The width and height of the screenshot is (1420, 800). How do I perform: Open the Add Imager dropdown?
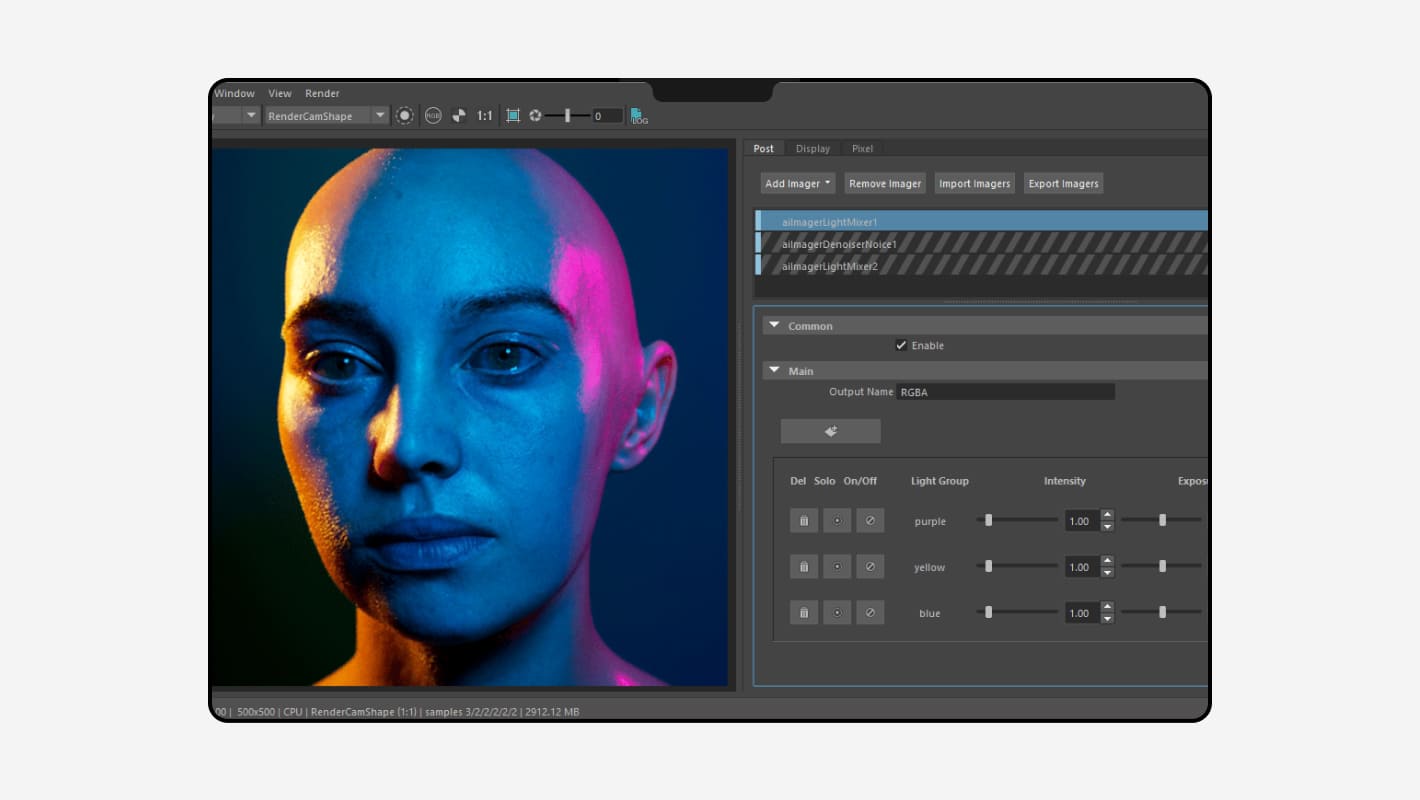[x=798, y=184]
